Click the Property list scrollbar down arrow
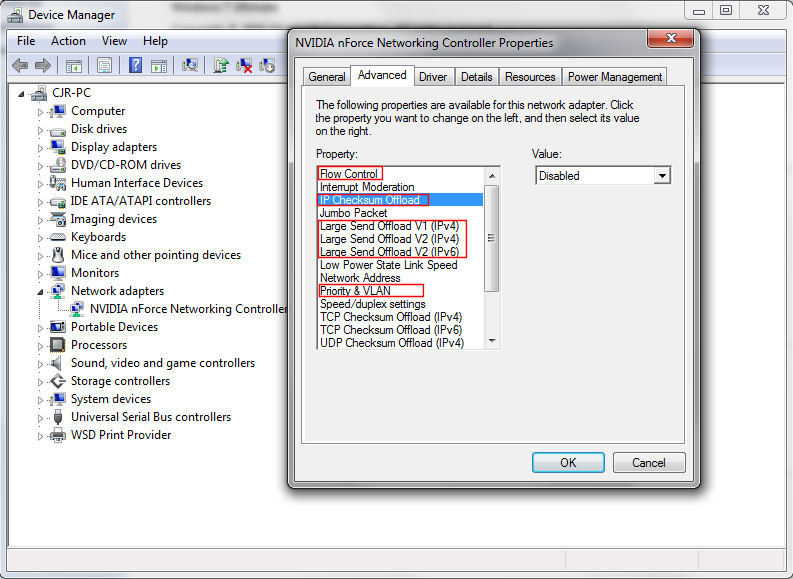Image resolution: width=793 pixels, height=579 pixels. point(492,341)
